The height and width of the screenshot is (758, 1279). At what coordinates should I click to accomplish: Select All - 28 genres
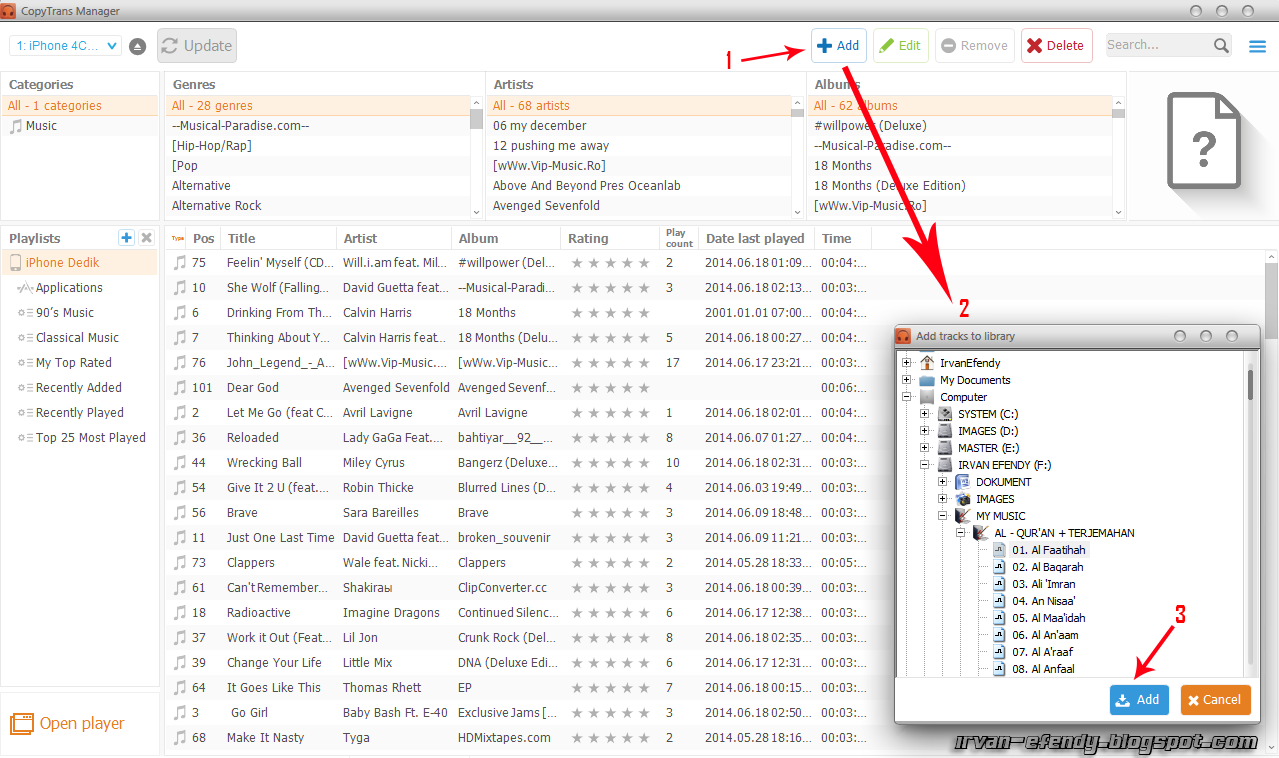click(317, 106)
